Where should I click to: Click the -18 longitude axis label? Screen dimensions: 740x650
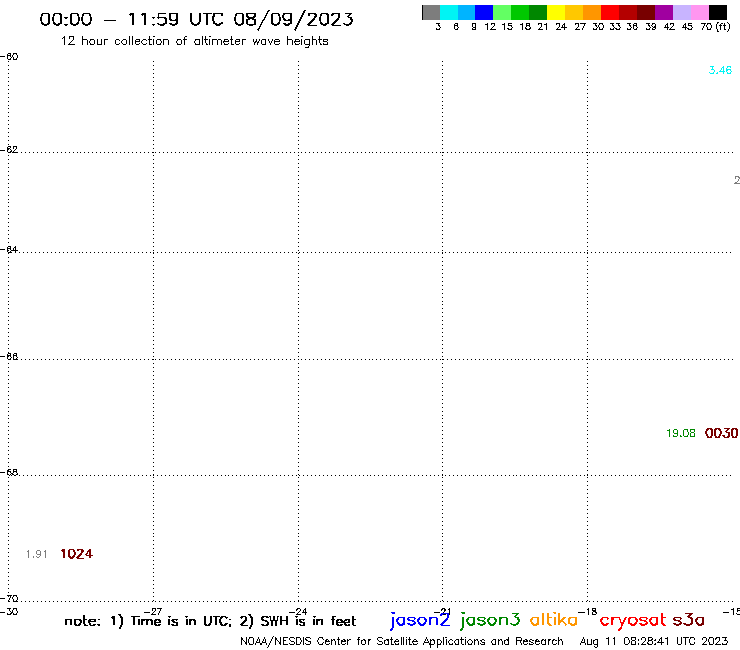588,612
